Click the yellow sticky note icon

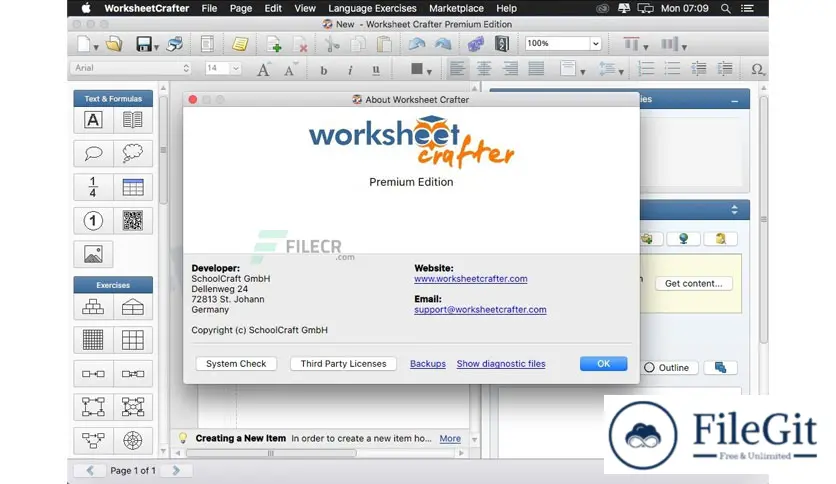(239, 44)
